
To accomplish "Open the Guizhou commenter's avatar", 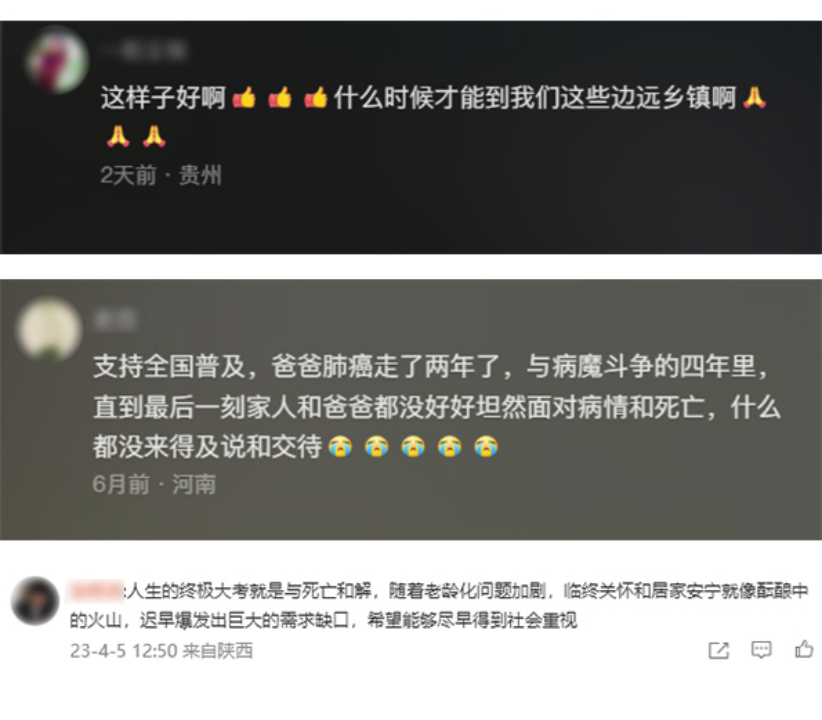I will (x=58, y=60).
